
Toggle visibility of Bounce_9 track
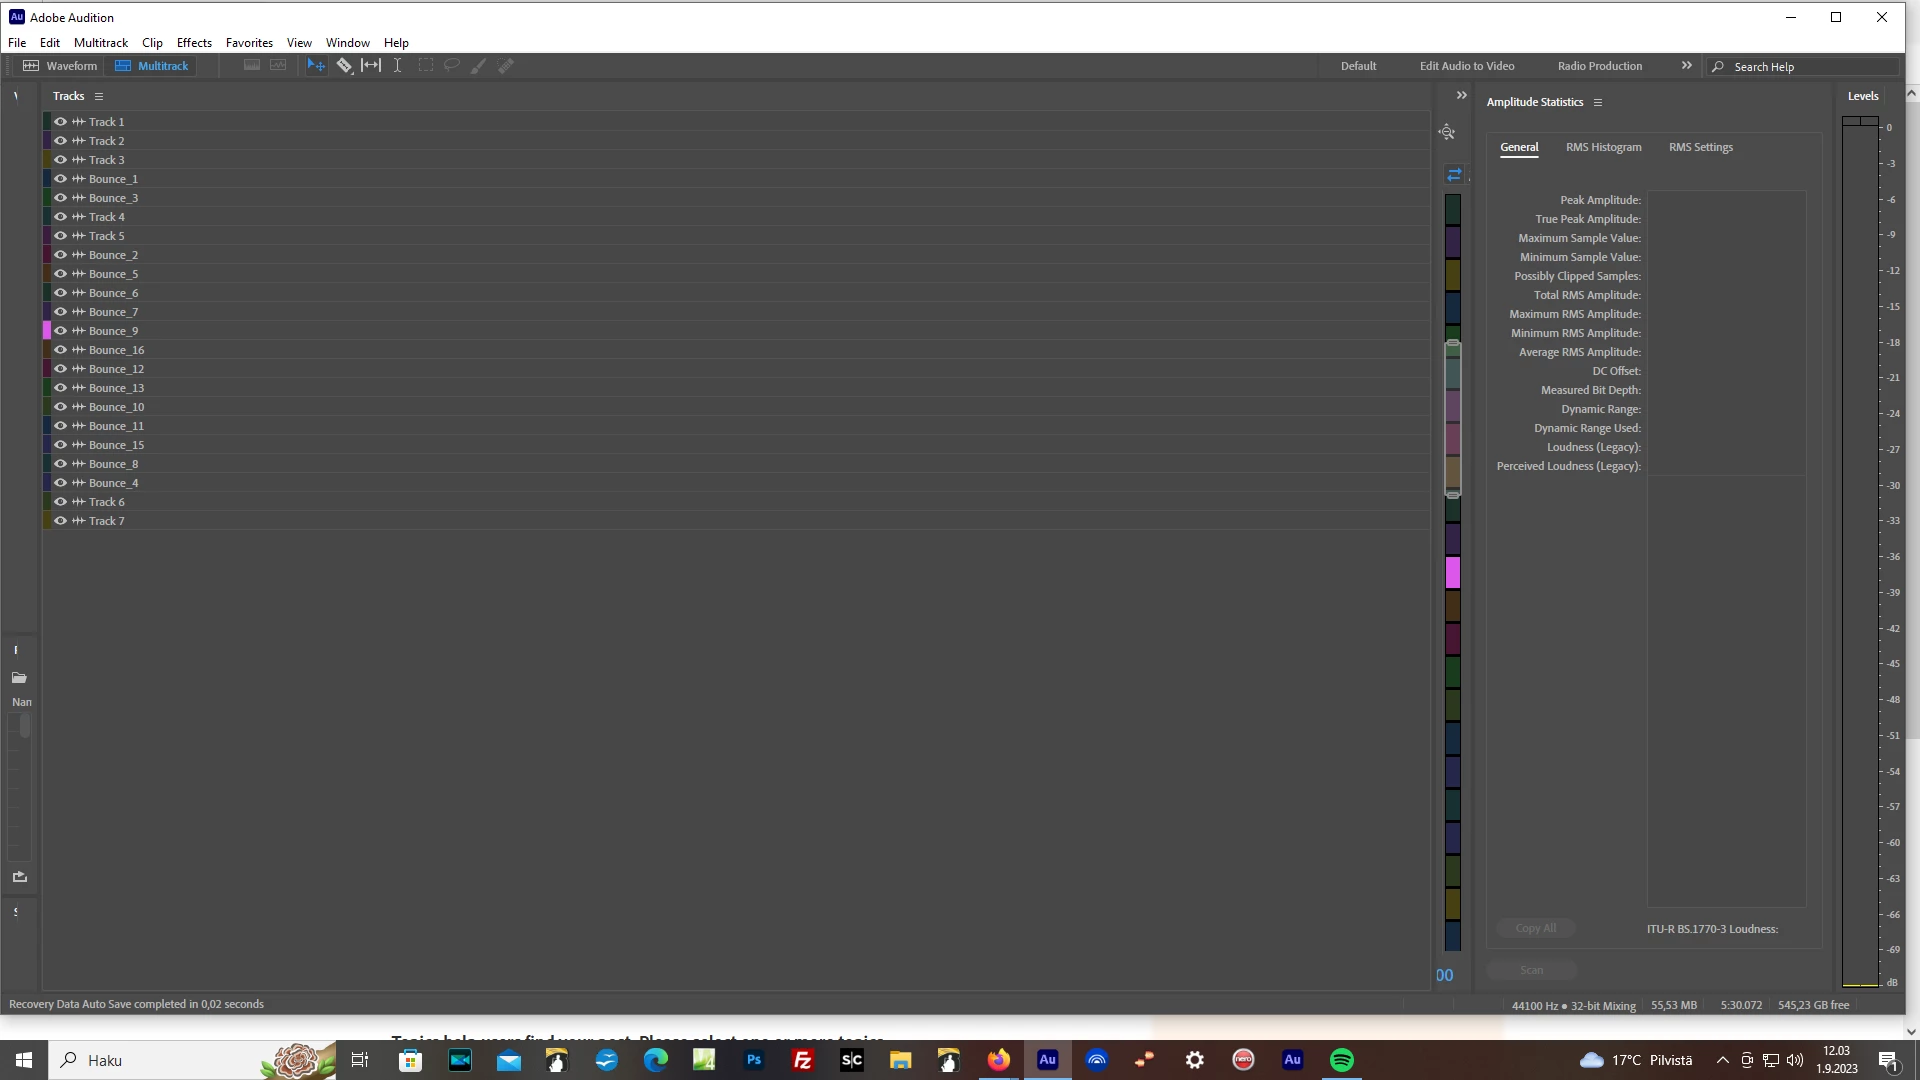(61, 331)
